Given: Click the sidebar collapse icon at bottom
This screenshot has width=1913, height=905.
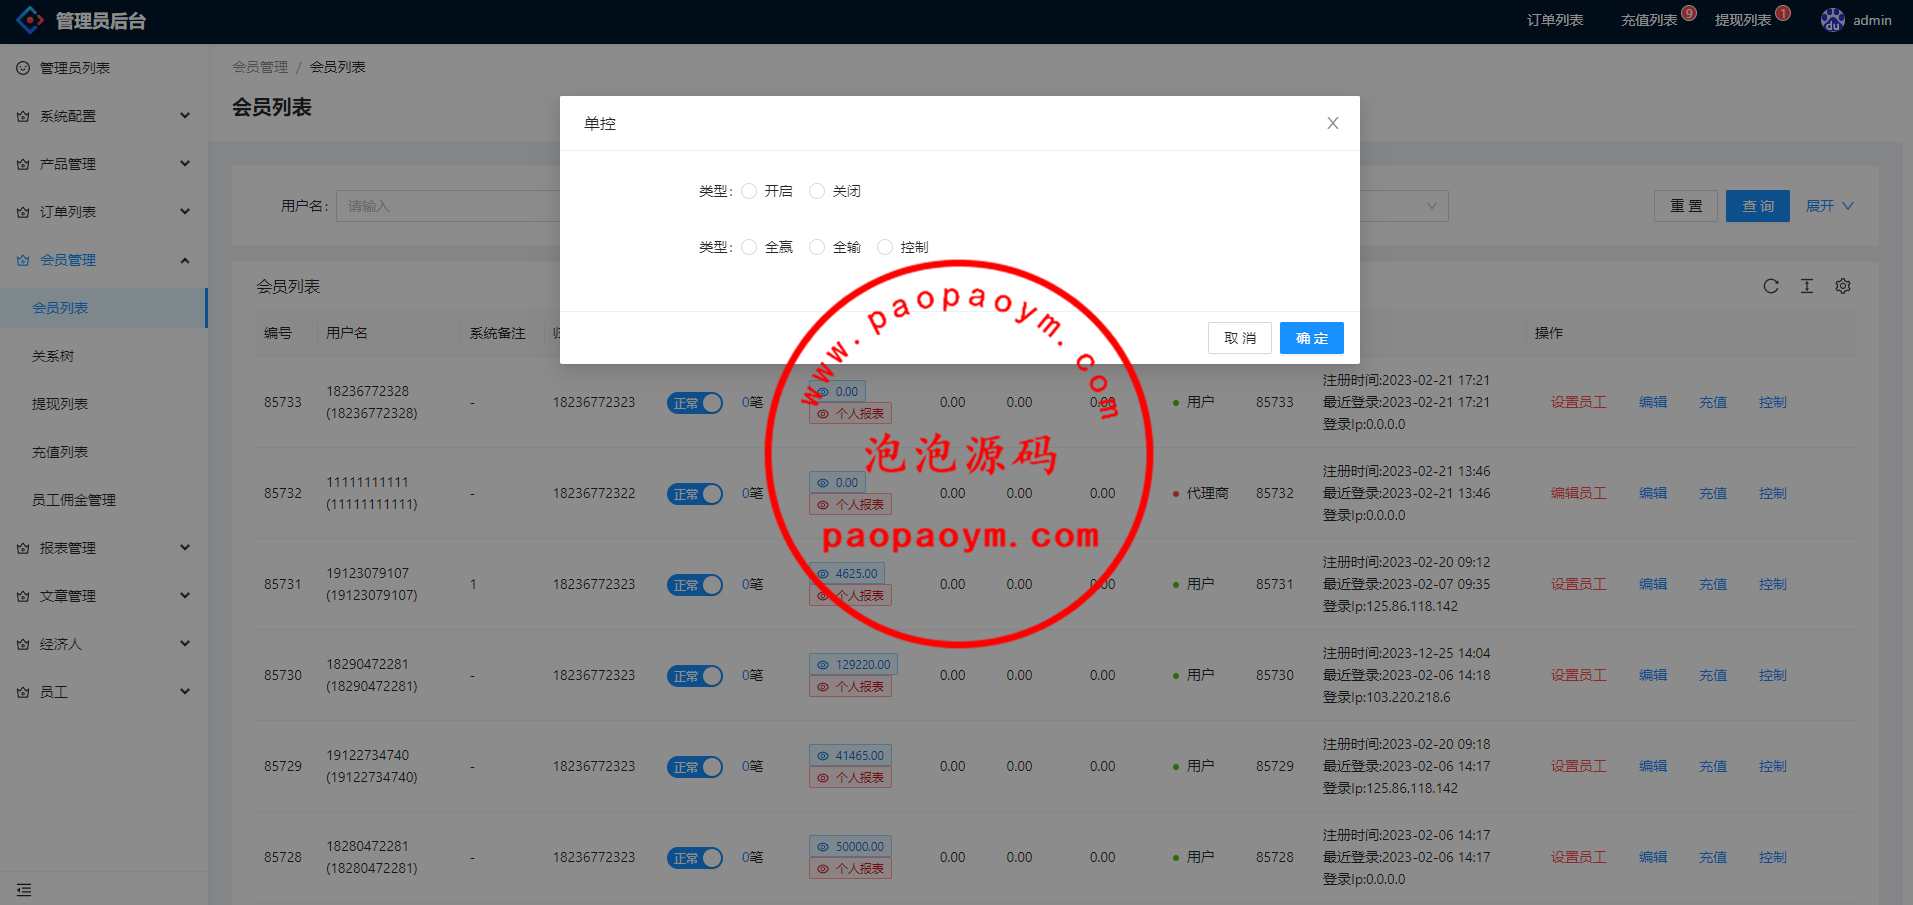Looking at the screenshot, I should tap(24, 889).
